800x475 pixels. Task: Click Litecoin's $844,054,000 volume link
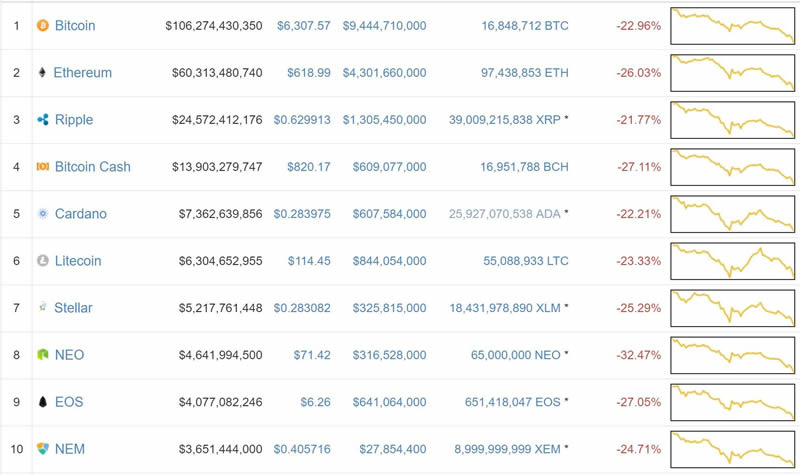[x=384, y=261]
